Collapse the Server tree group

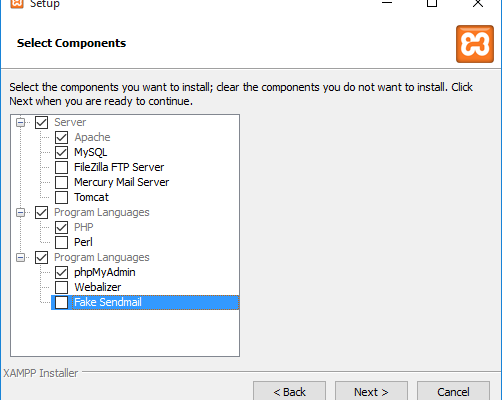coord(21,122)
